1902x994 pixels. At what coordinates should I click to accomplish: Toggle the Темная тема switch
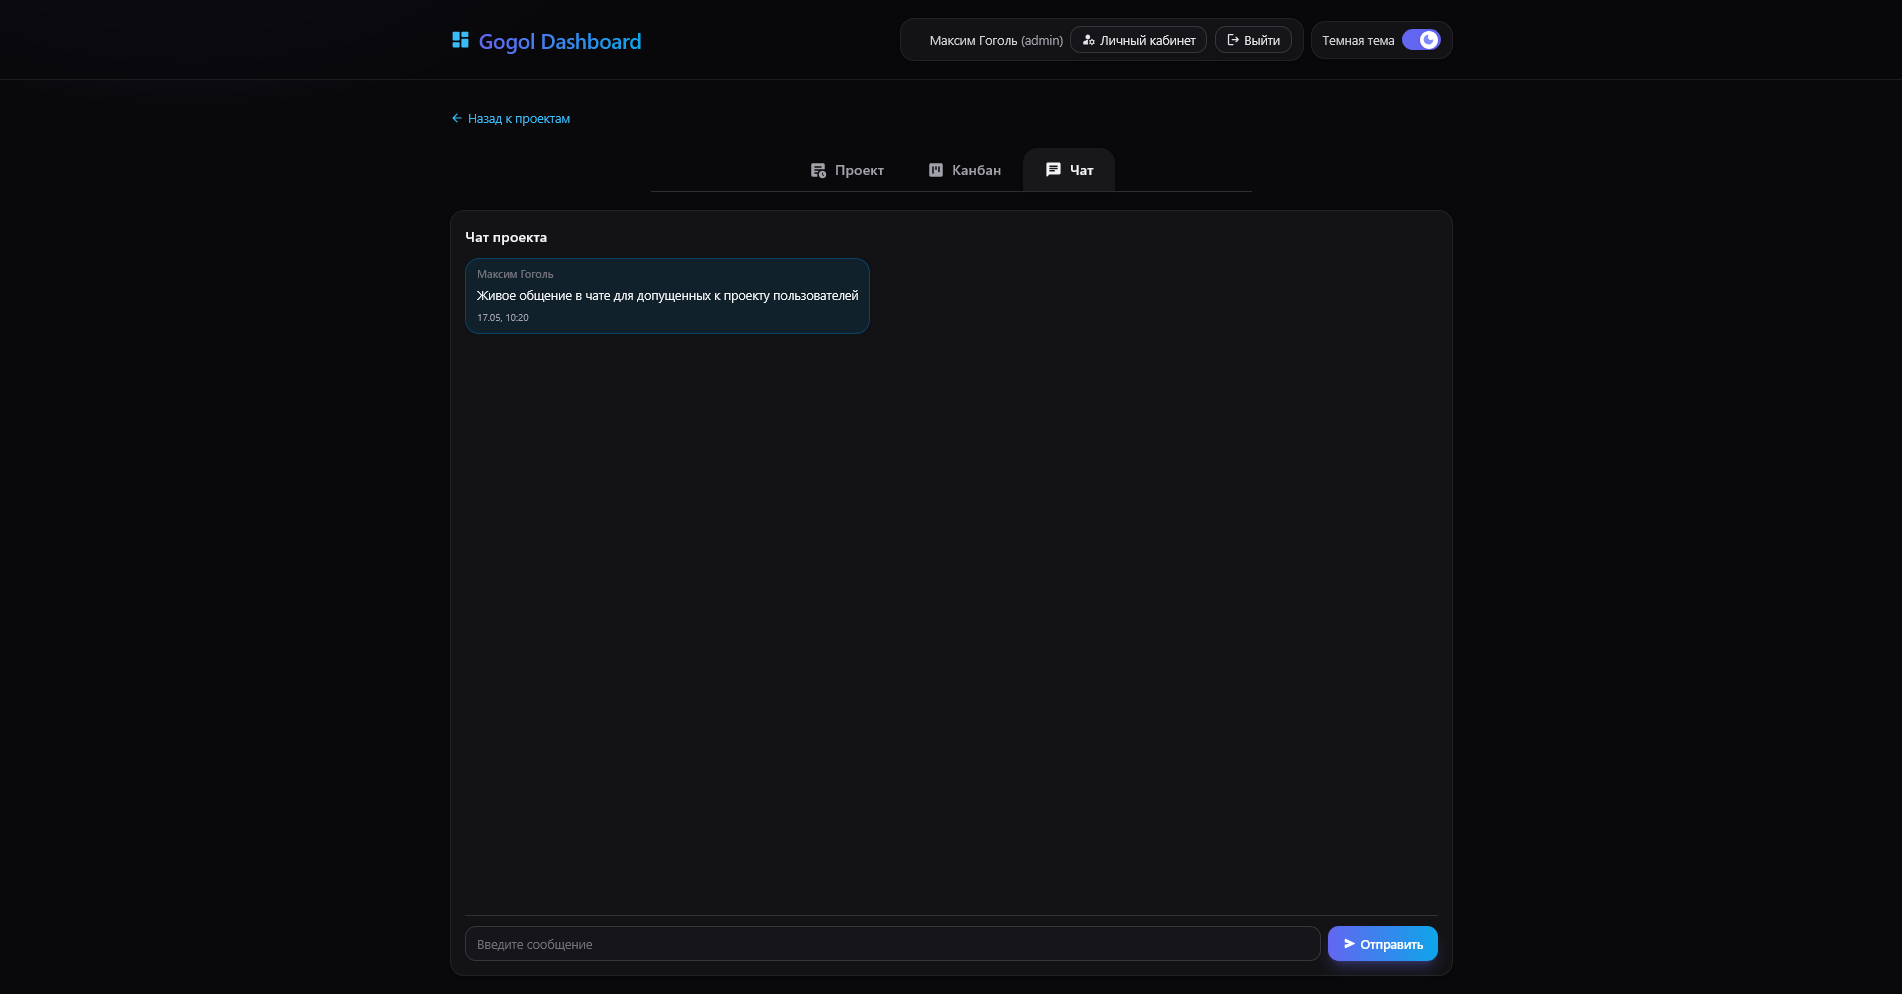1421,40
